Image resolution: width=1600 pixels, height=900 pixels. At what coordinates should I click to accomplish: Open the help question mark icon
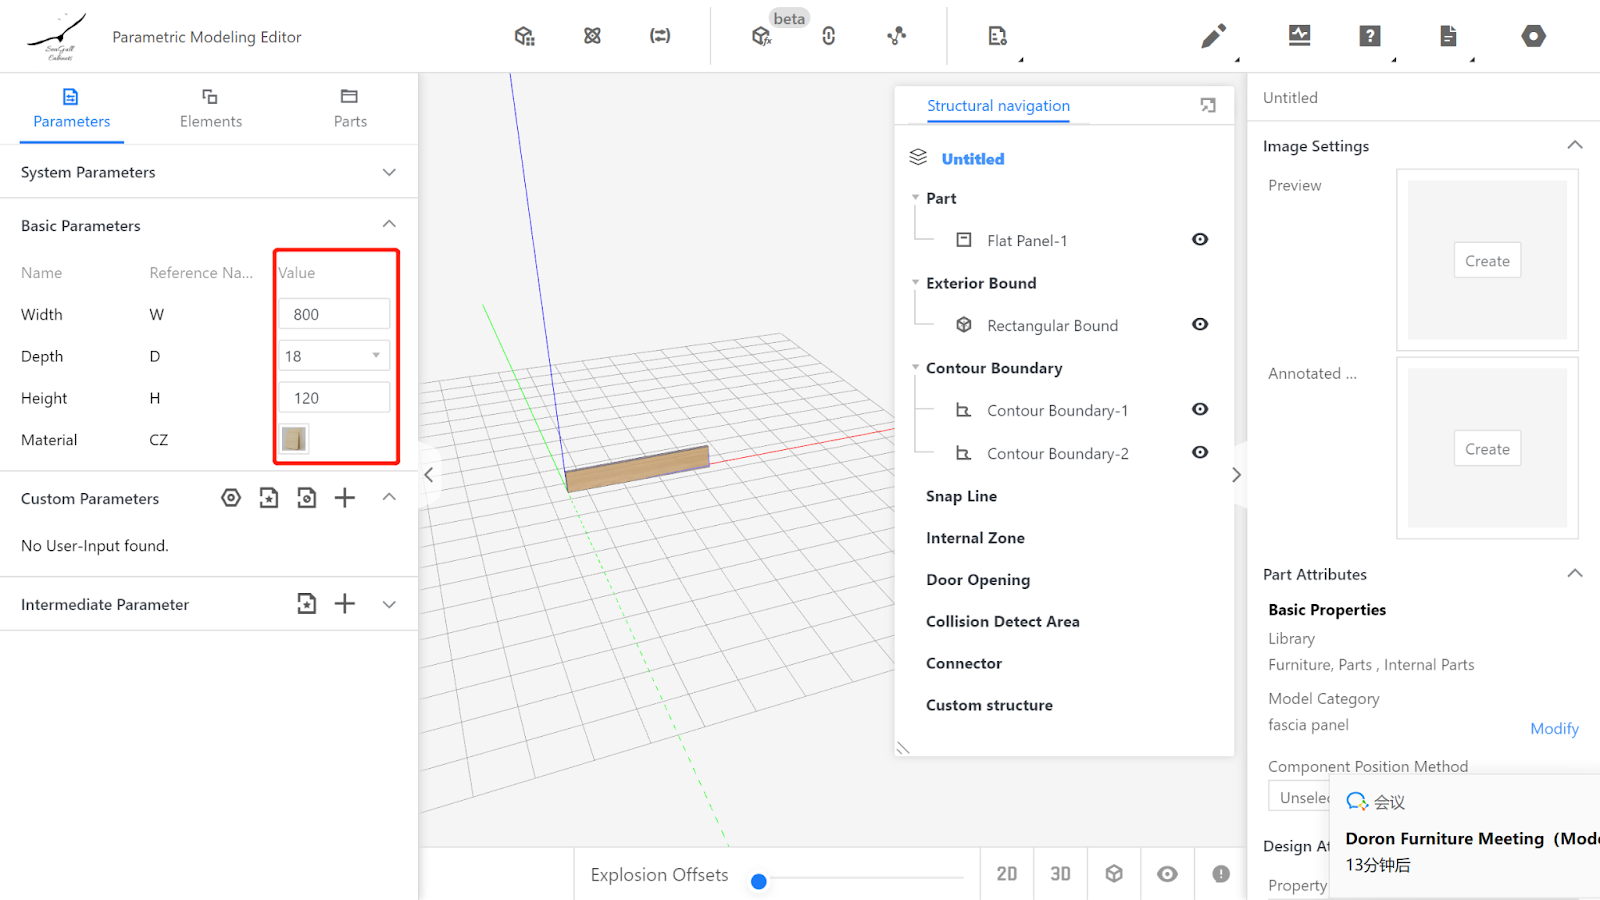(1370, 36)
